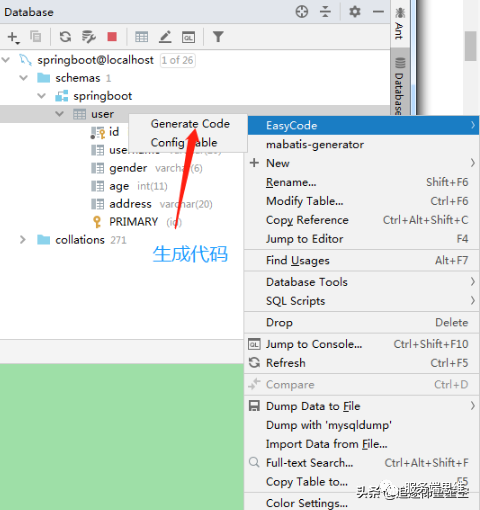Open the table editor icon in toolbar
The height and width of the screenshot is (510, 480).
pos(142,37)
